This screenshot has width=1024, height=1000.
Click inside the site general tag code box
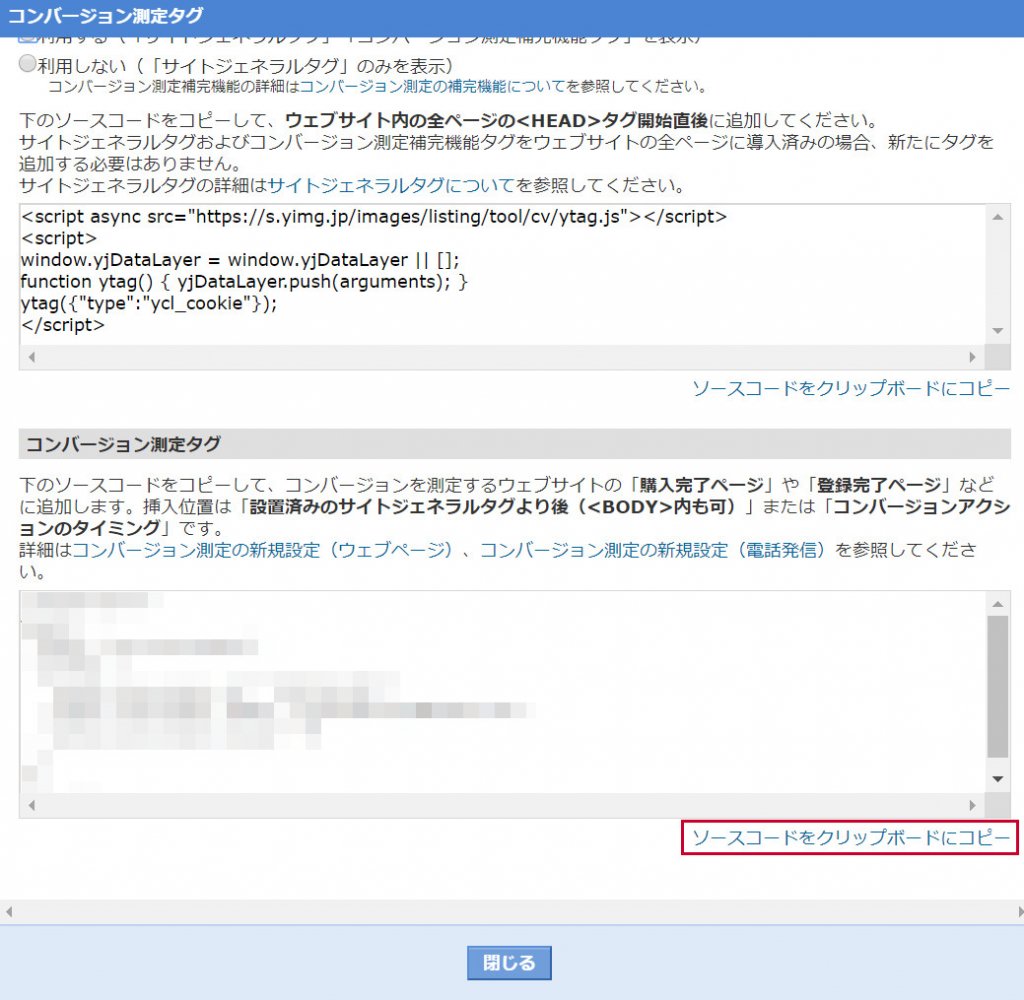click(x=502, y=274)
